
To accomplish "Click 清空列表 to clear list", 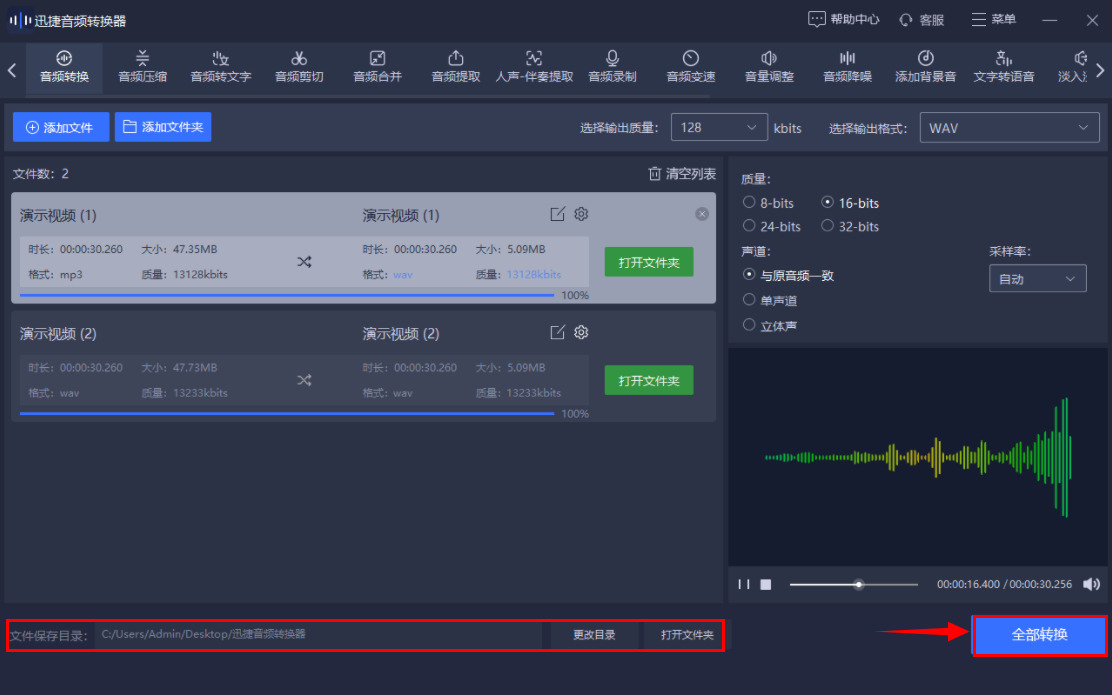I will tap(682, 174).
